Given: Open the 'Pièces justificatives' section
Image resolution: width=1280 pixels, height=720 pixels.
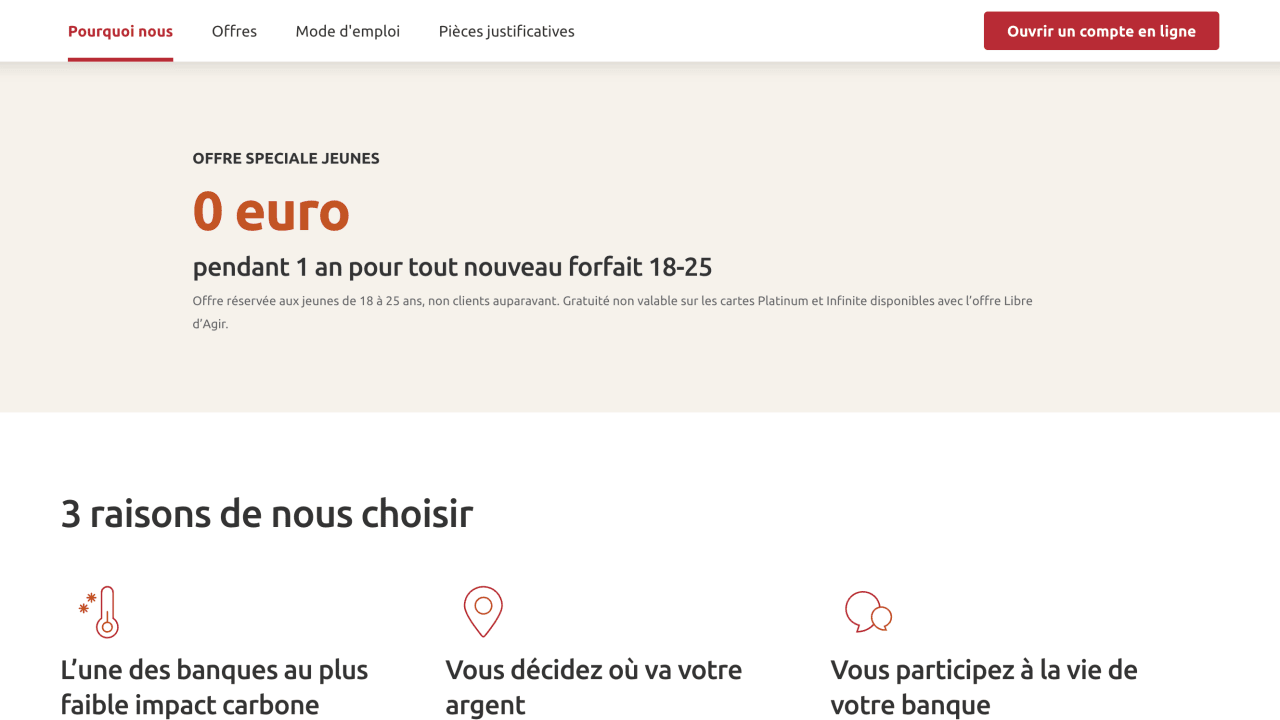Looking at the screenshot, I should (506, 31).
